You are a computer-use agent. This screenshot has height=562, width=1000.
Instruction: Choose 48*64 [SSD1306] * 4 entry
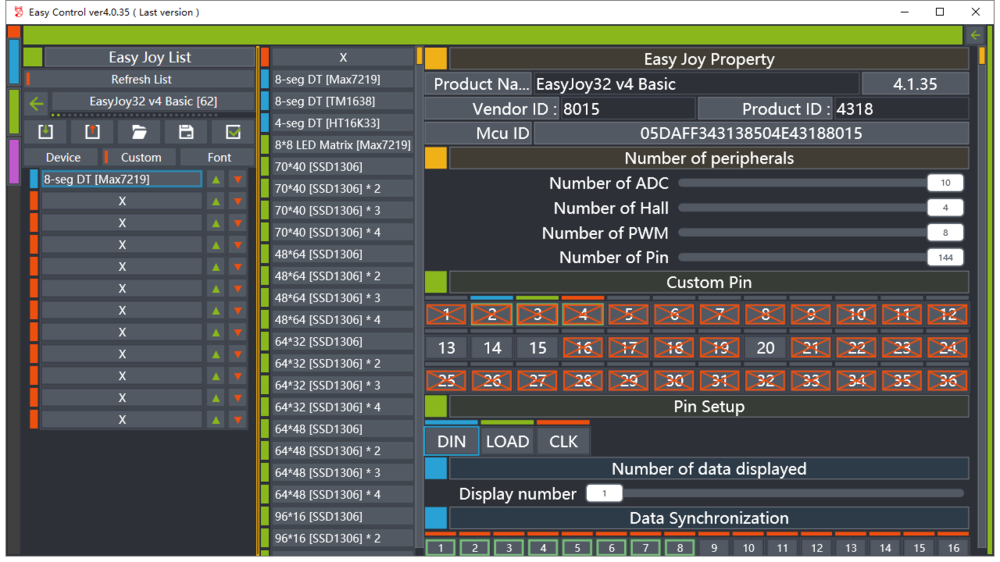coord(343,320)
